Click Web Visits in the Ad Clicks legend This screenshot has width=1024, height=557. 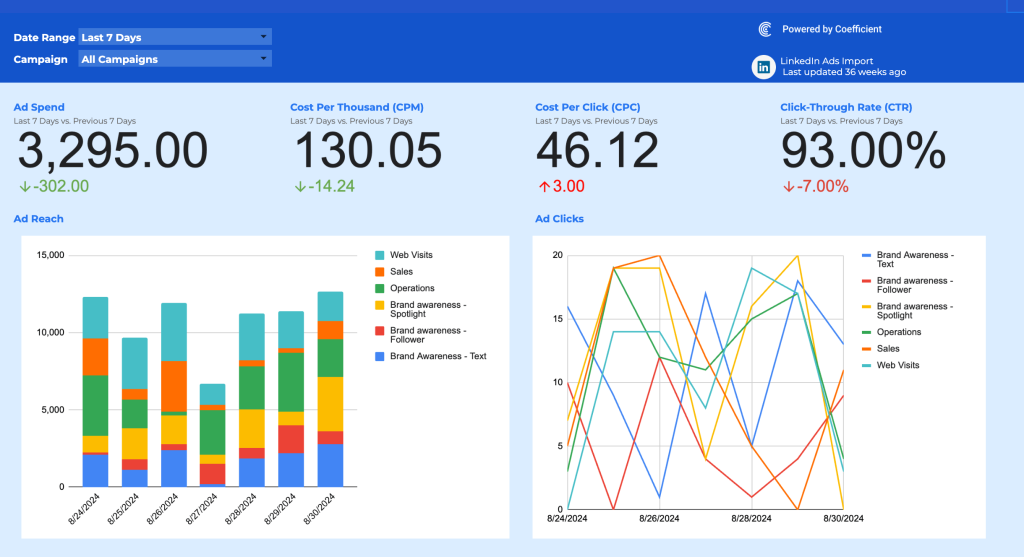(897, 365)
